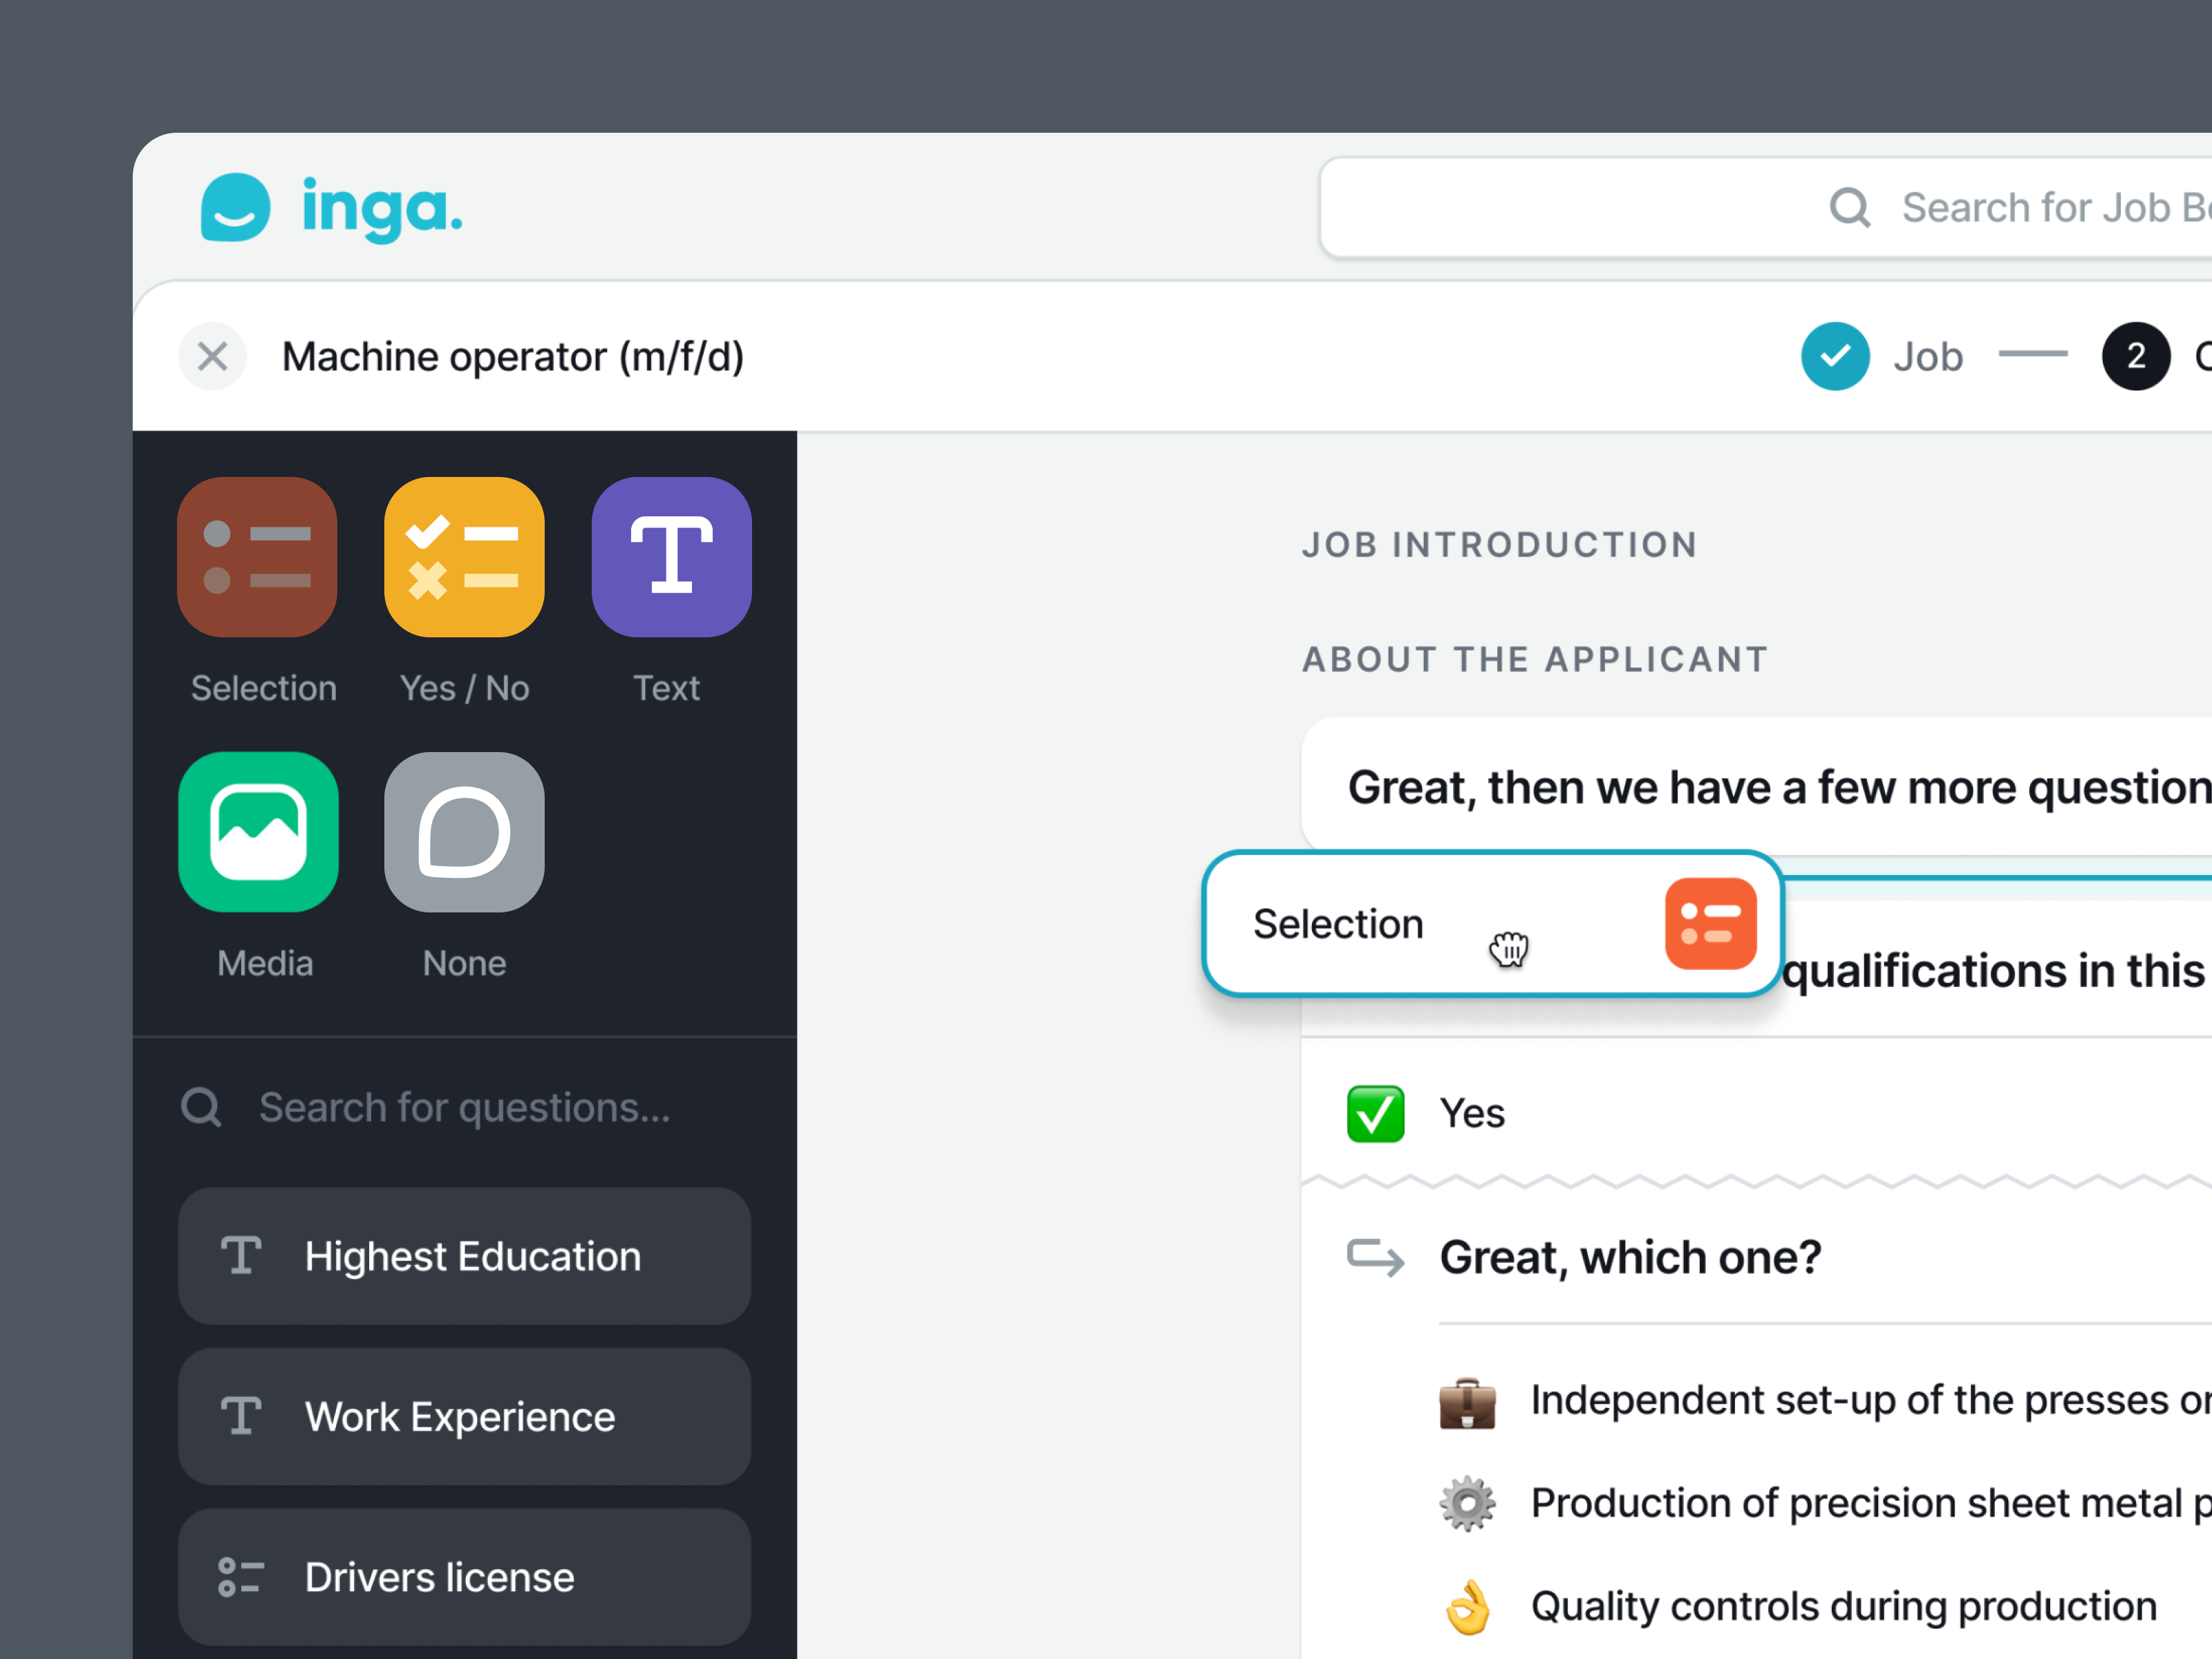
Task: Select the Yes/No question type icon
Action: pyautogui.click(x=464, y=557)
